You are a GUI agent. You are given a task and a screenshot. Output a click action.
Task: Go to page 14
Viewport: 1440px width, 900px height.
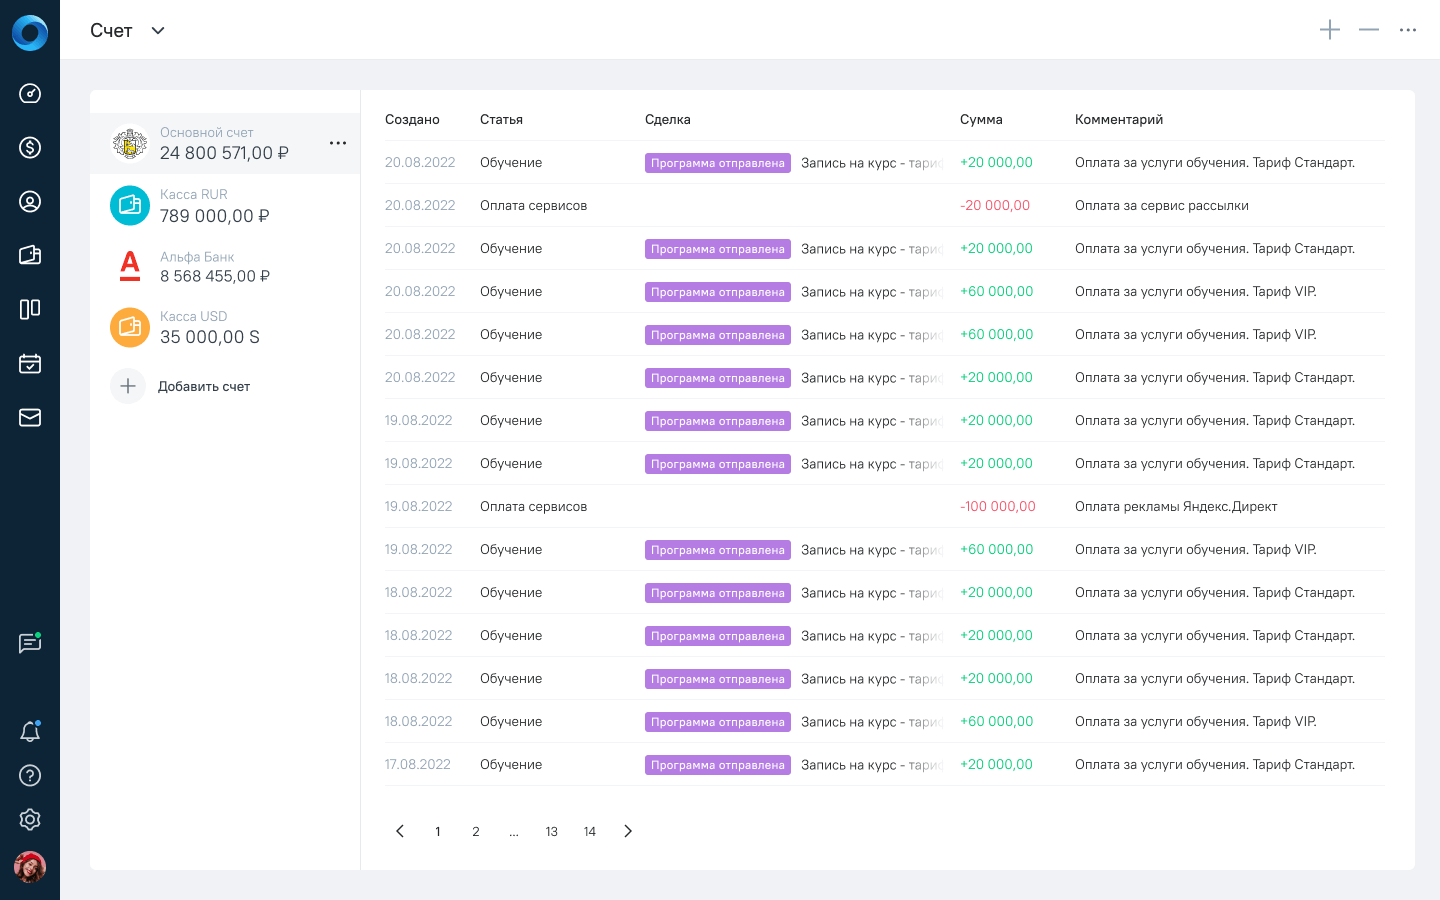coord(590,831)
